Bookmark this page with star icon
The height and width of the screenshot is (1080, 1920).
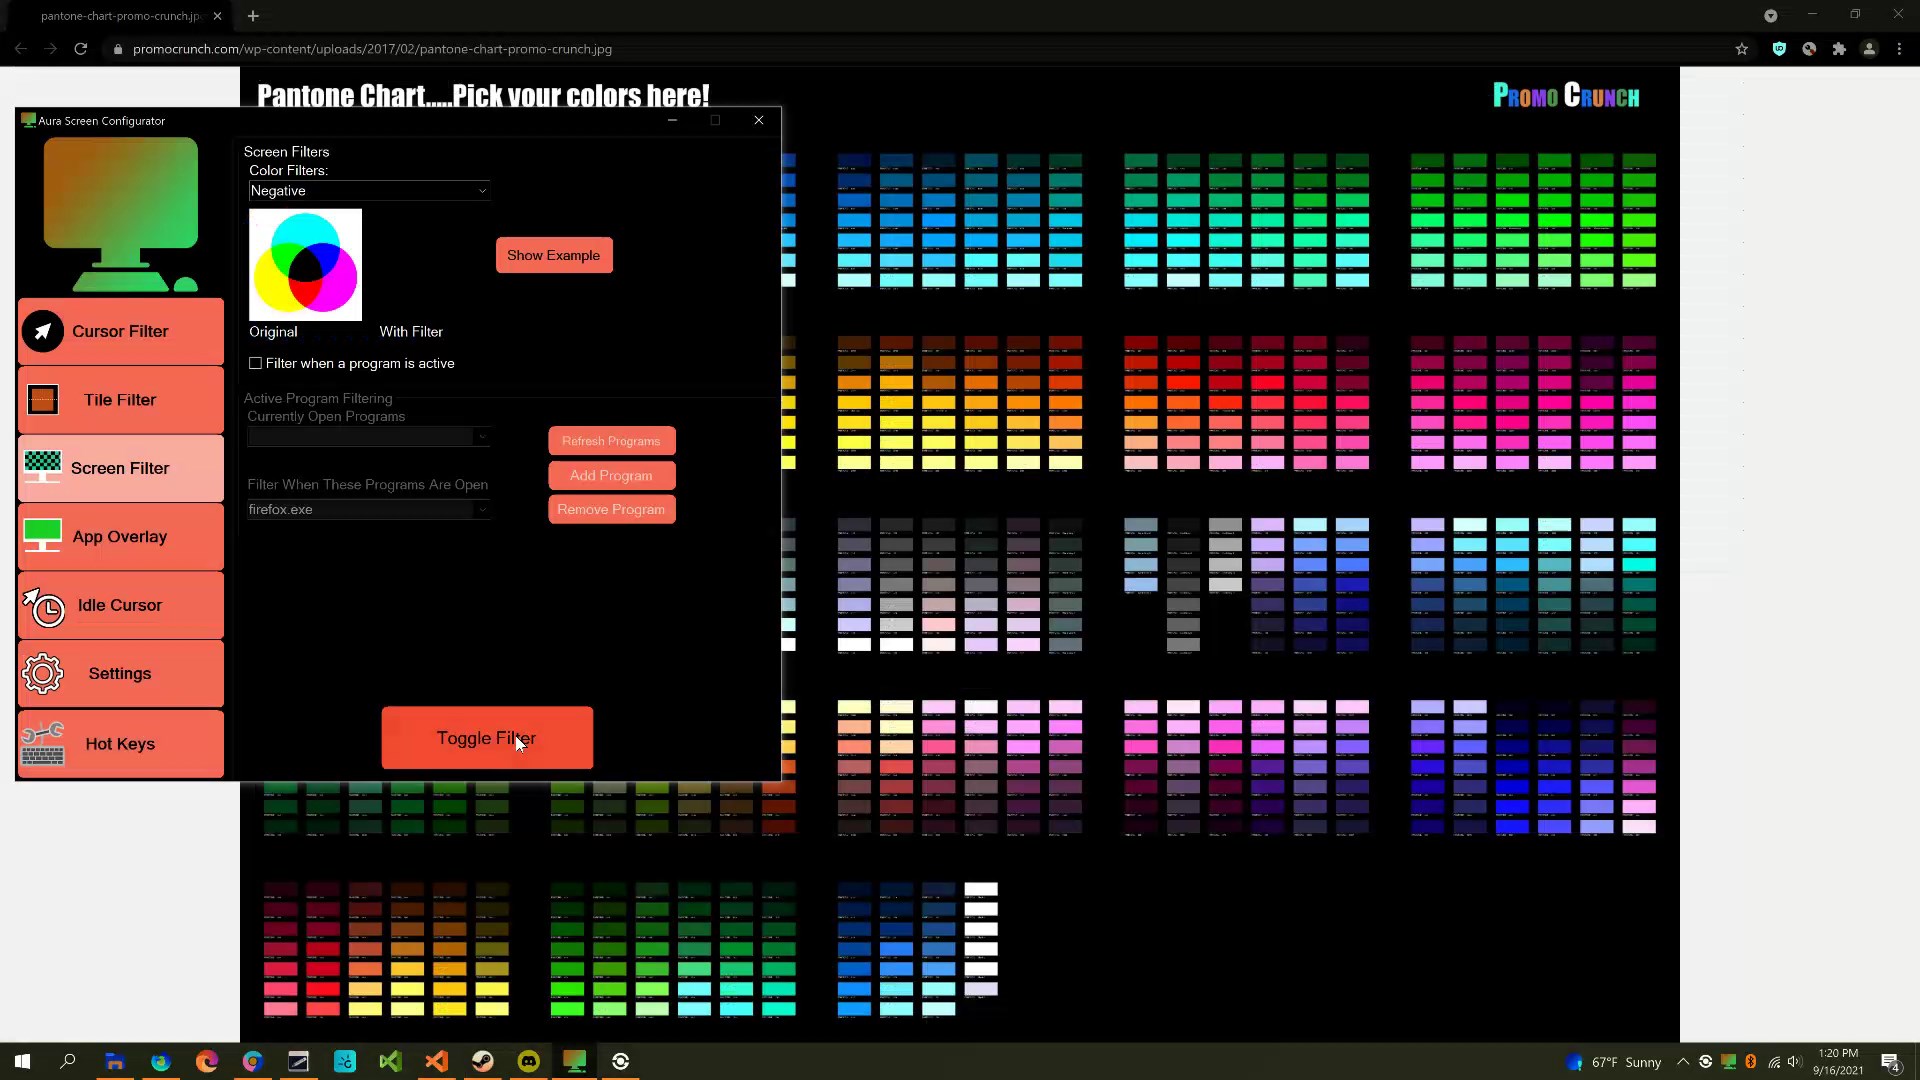pyautogui.click(x=1741, y=49)
